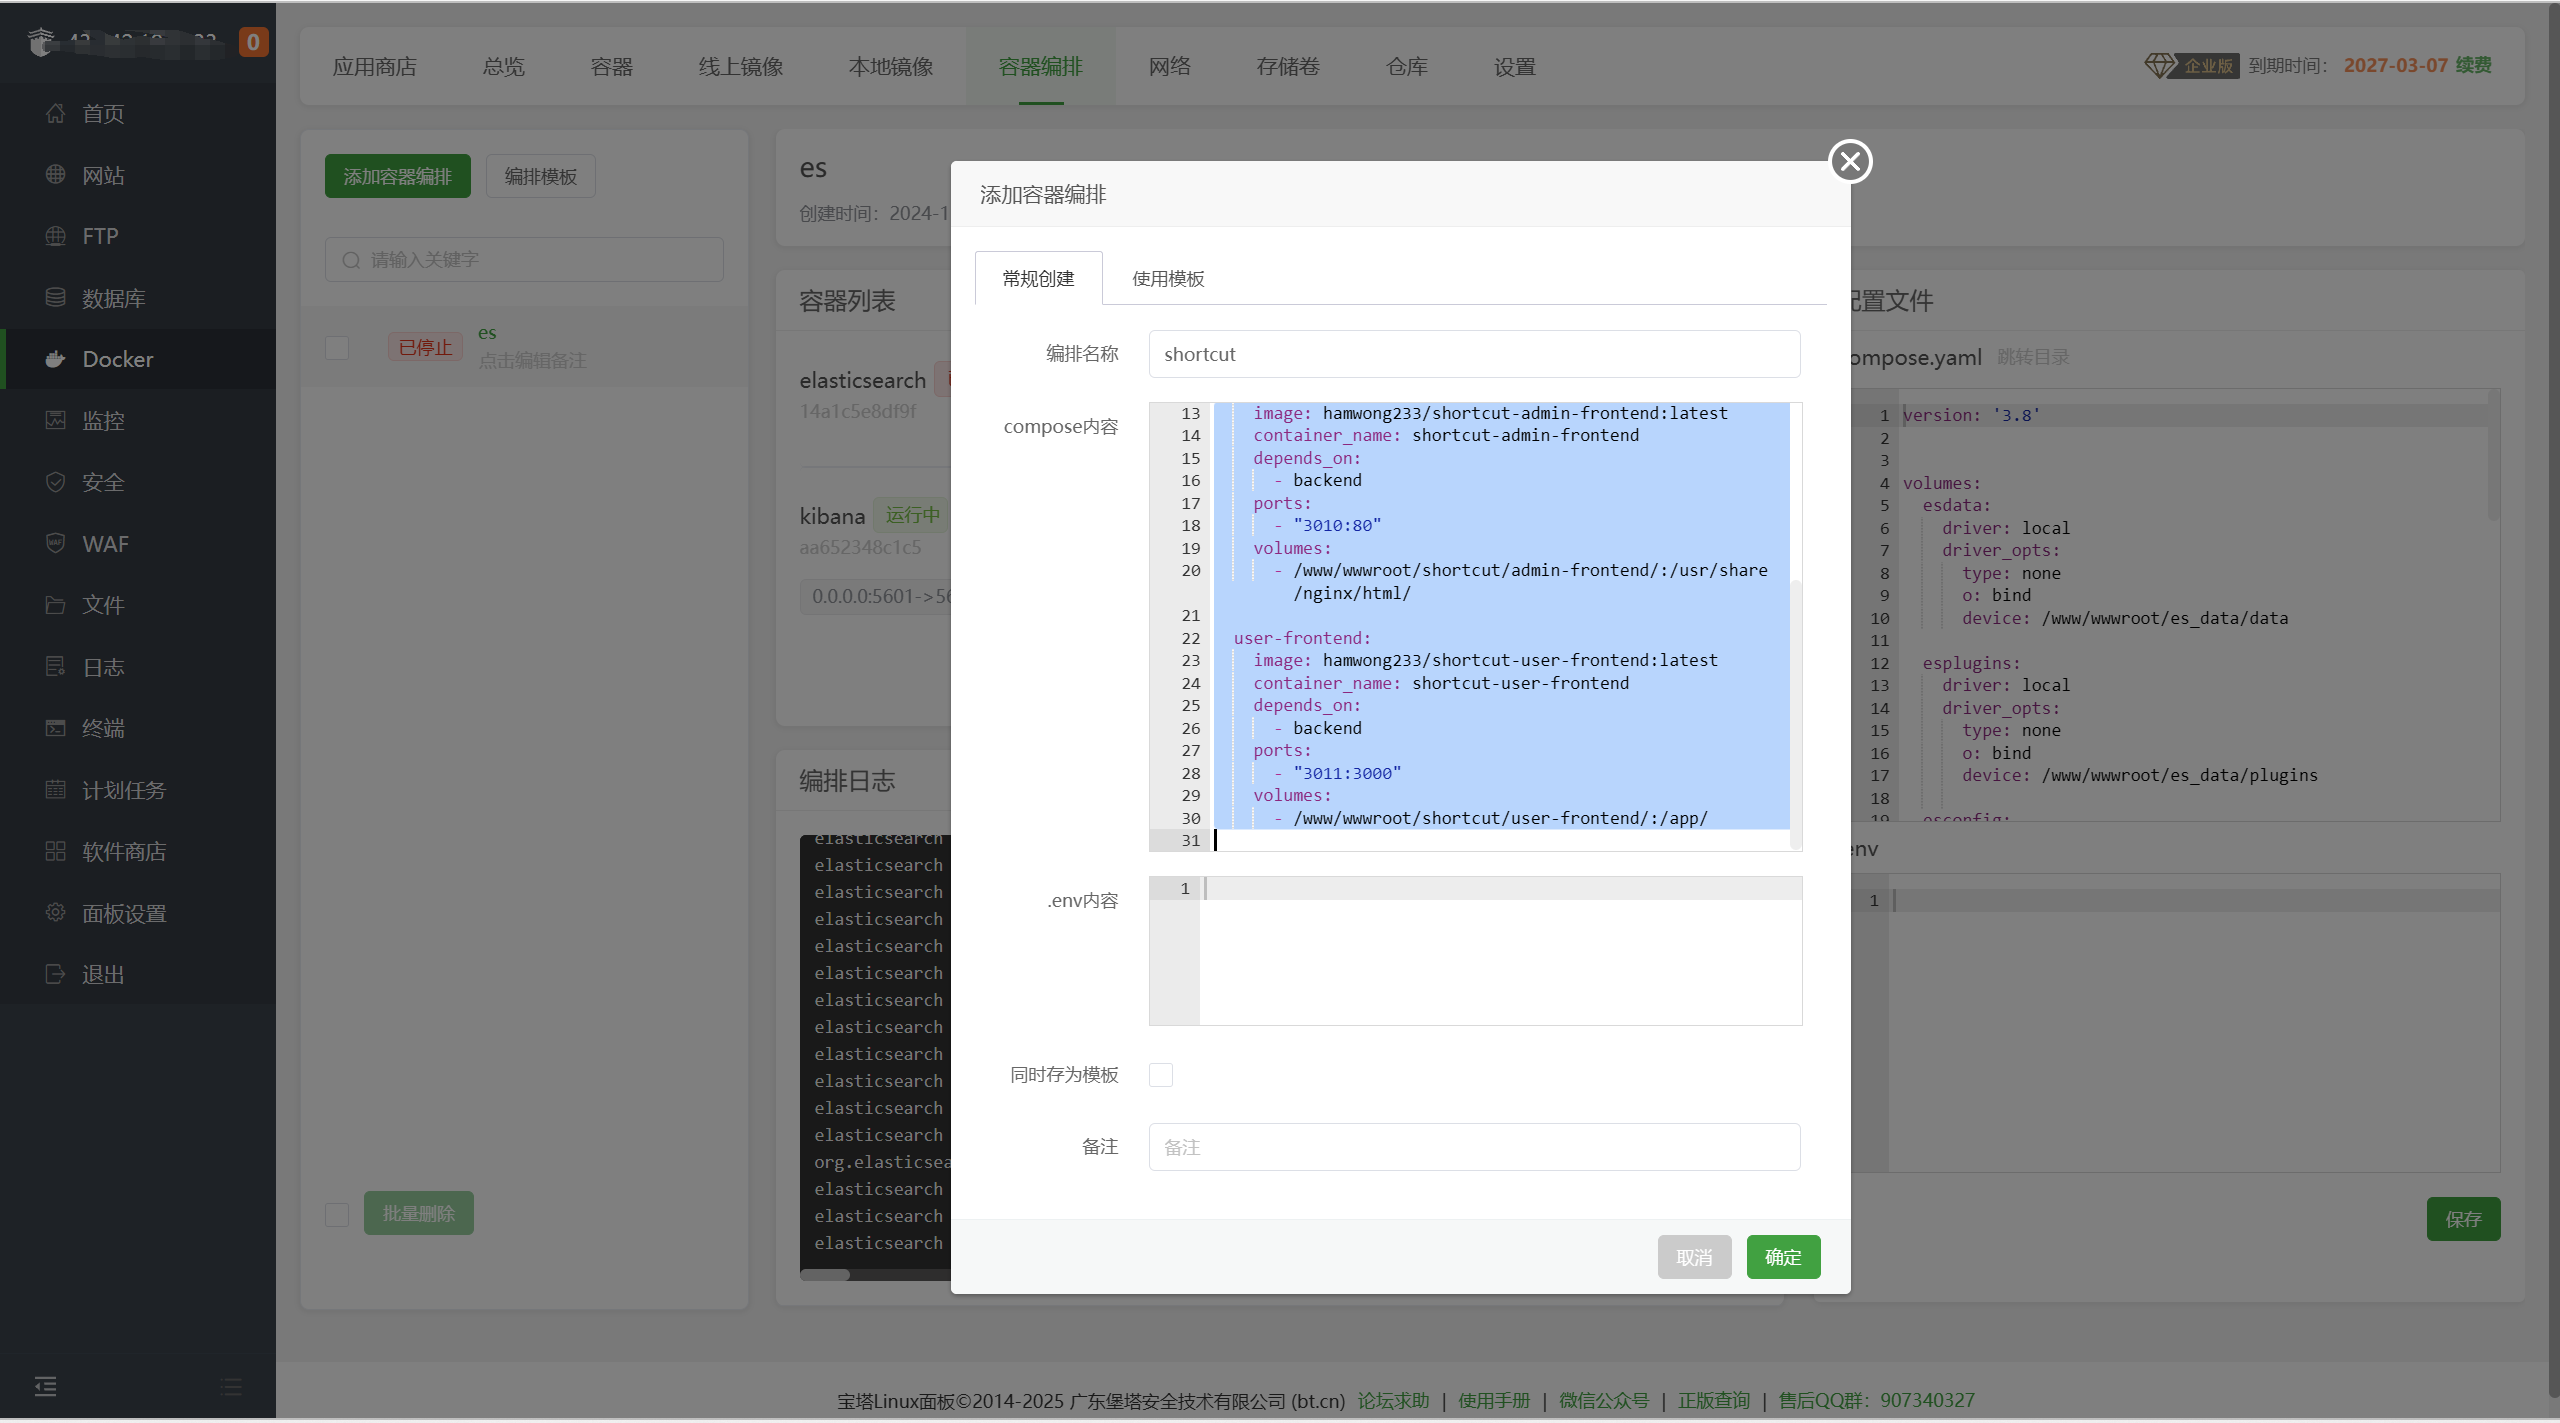Click into the 备注 input field
The width and height of the screenshot is (2560, 1423).
(1474, 1147)
